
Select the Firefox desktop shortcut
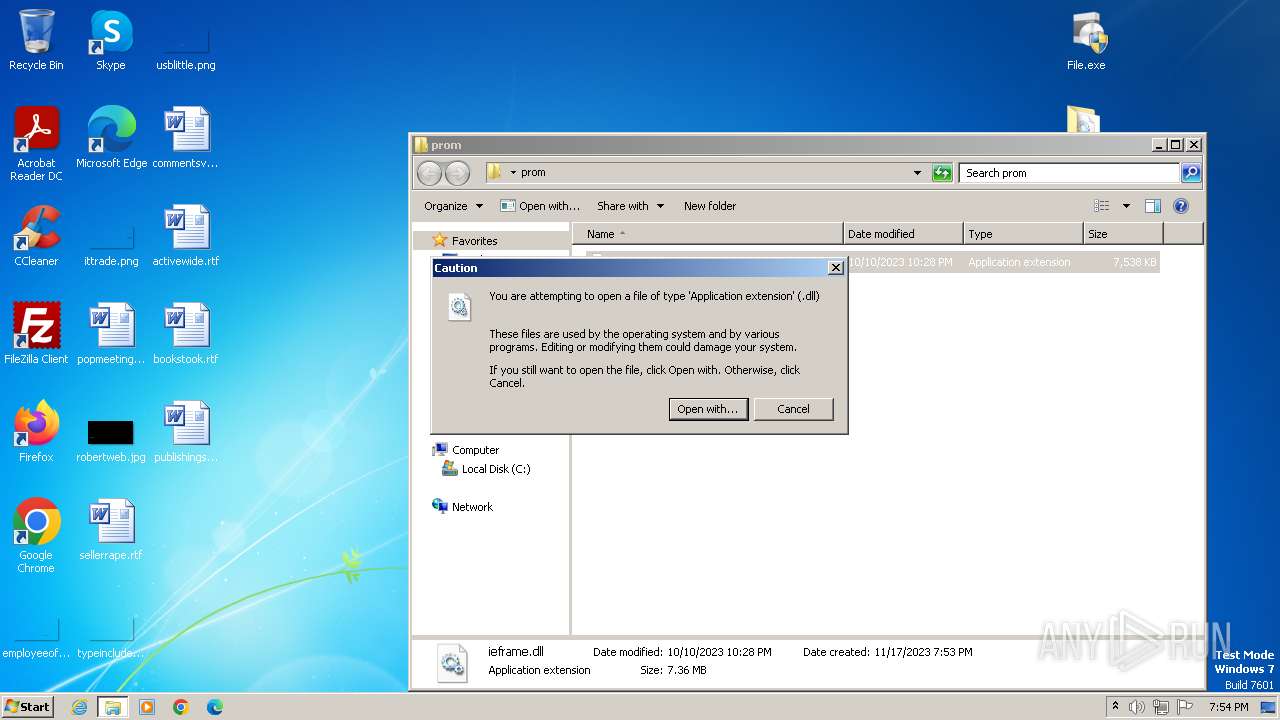[x=36, y=431]
